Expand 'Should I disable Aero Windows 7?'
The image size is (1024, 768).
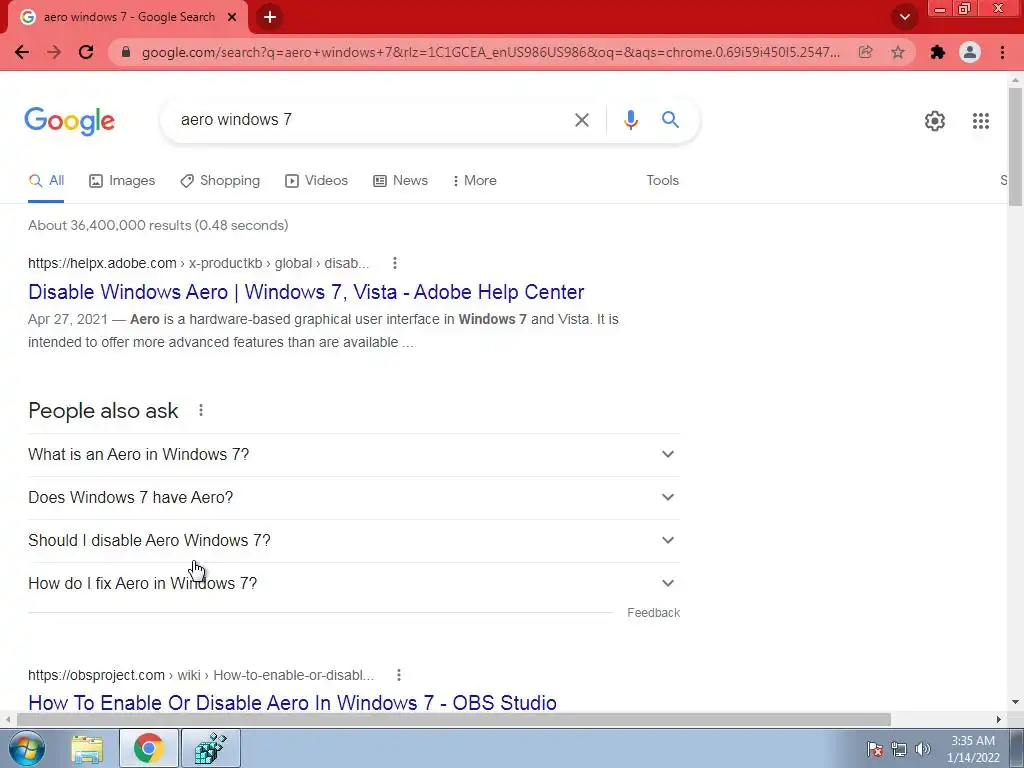tap(354, 541)
